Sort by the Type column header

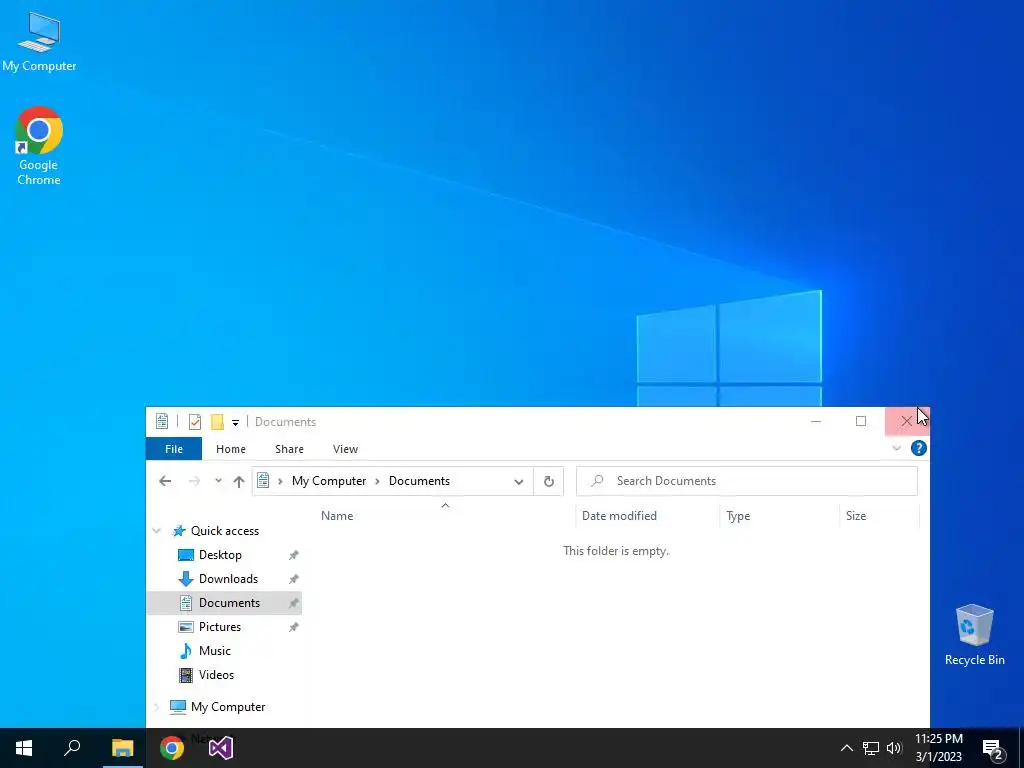click(x=738, y=515)
